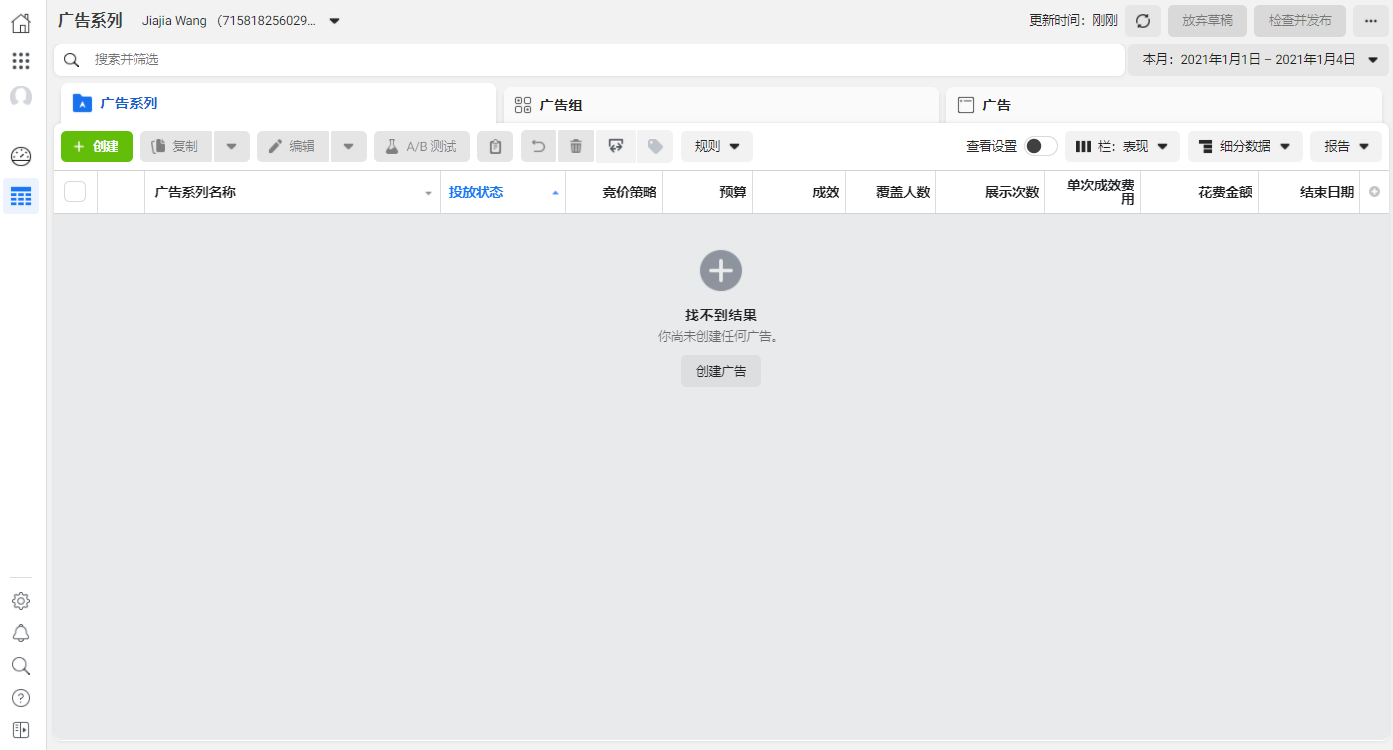
Task: Expand the 规则 dropdown
Action: pyautogui.click(x=716, y=147)
